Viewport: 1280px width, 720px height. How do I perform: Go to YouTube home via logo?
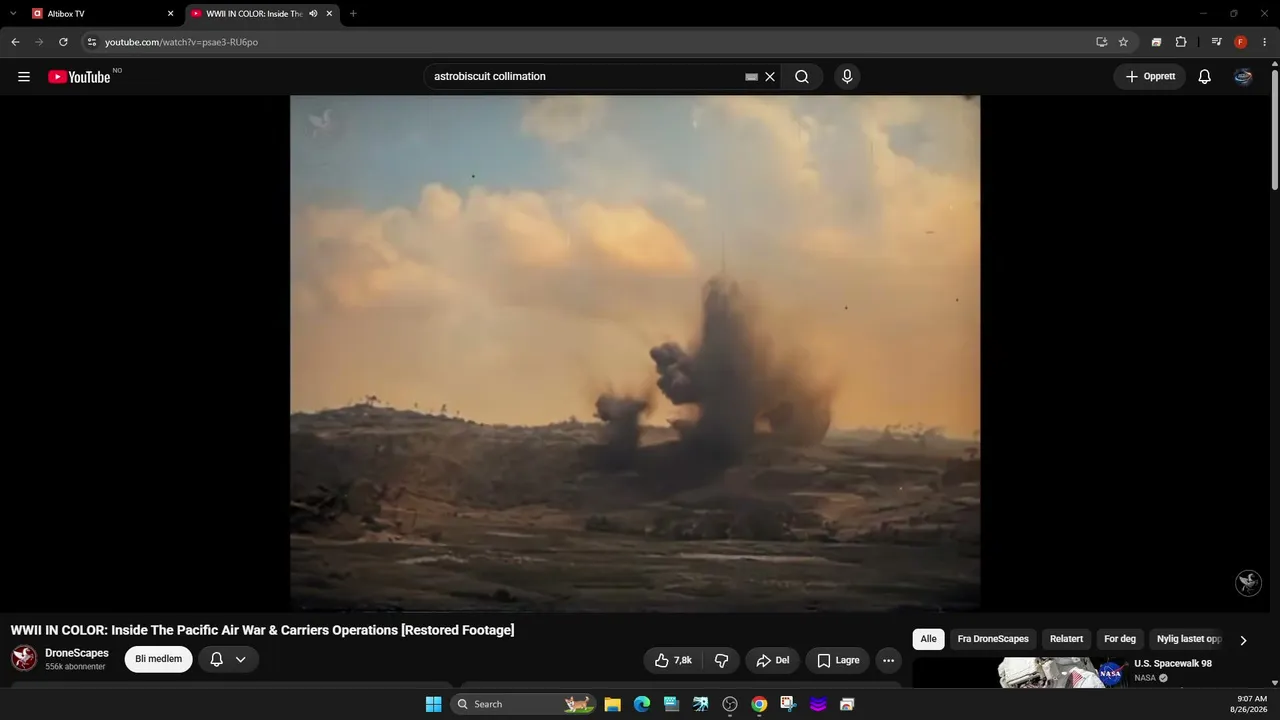coord(79,77)
